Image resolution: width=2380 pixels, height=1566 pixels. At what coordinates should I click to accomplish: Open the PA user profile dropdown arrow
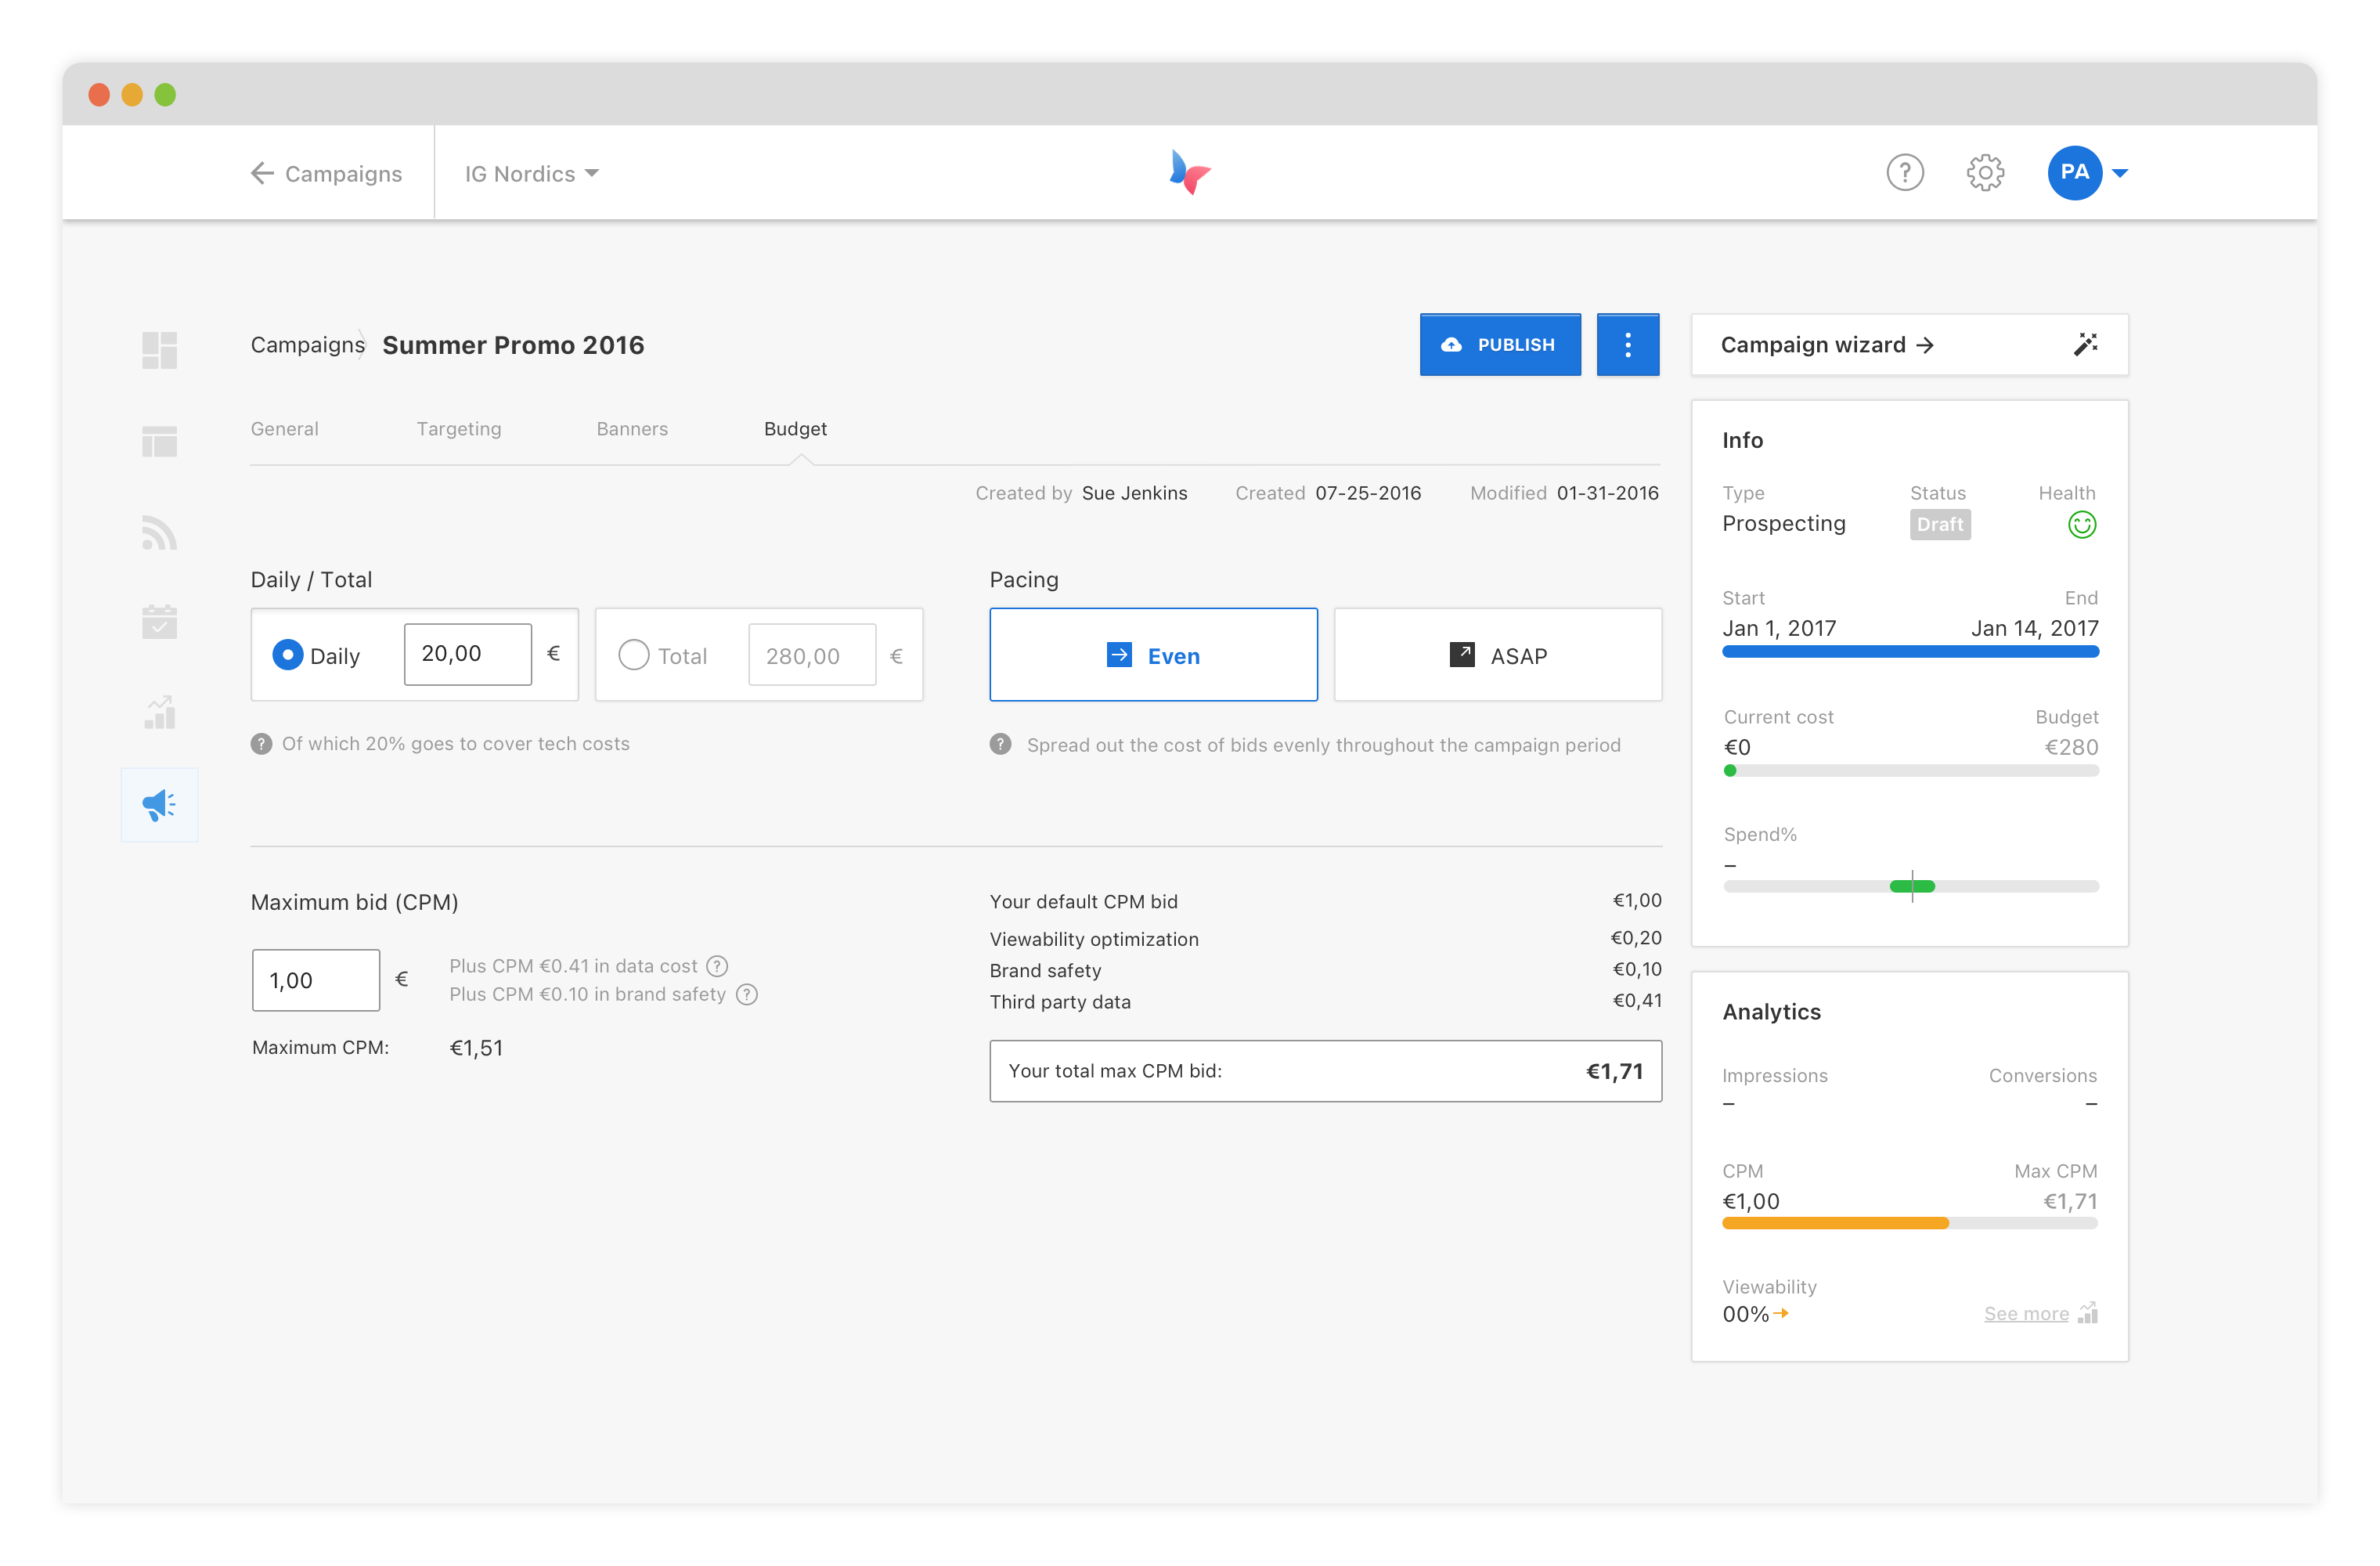(x=2120, y=173)
